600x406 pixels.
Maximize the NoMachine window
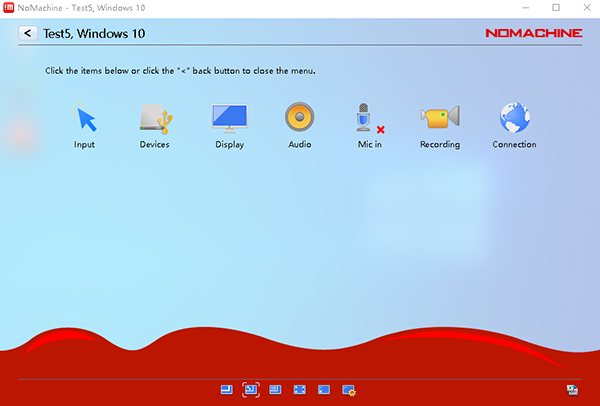point(556,8)
